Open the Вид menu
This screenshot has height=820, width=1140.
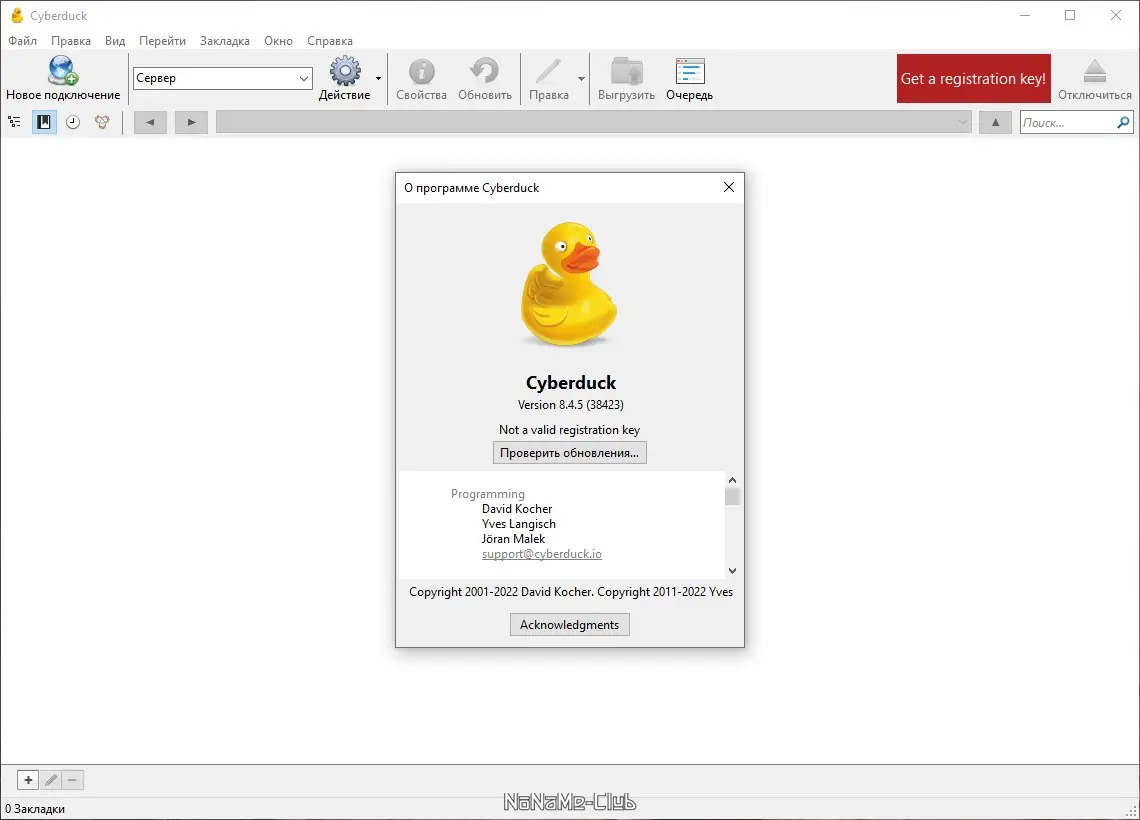(115, 41)
